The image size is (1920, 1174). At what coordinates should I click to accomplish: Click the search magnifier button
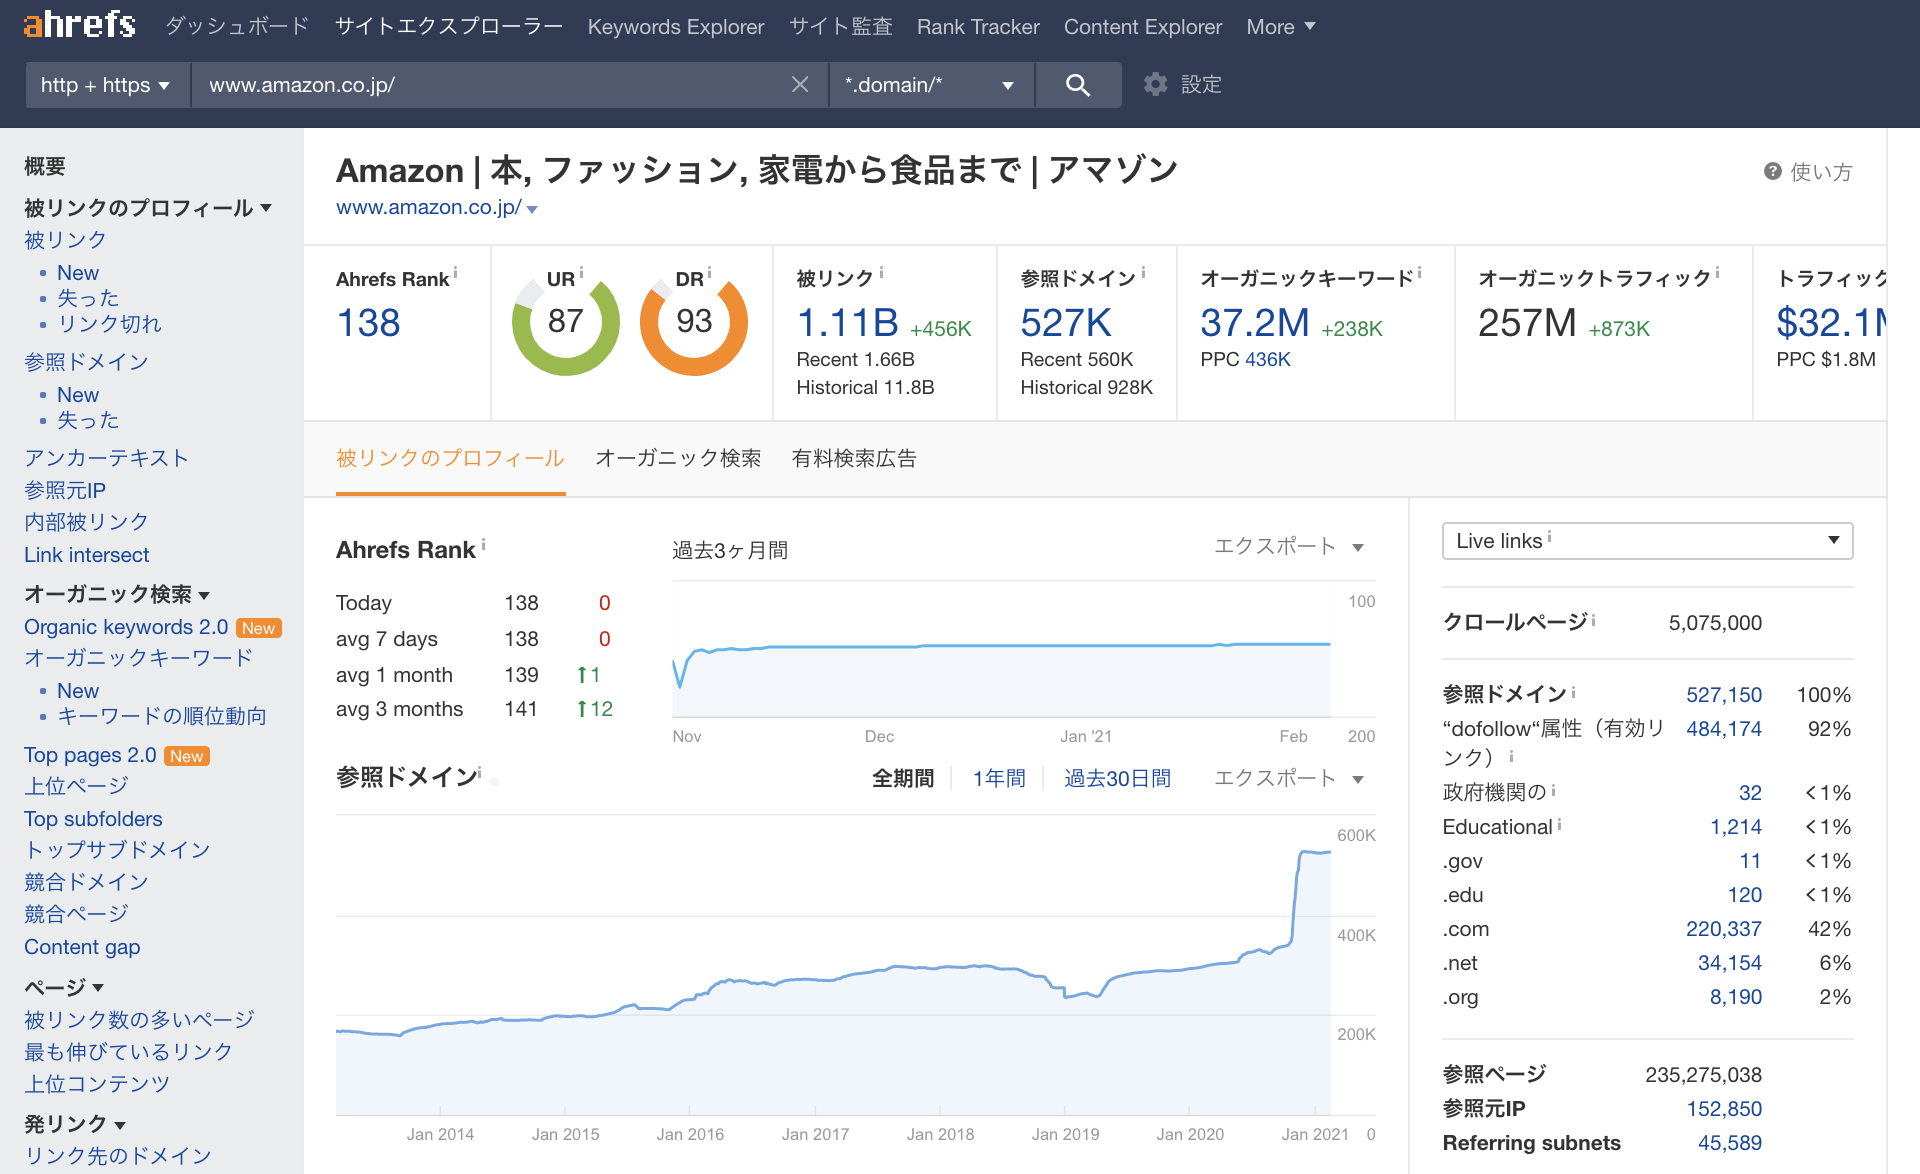(x=1077, y=85)
